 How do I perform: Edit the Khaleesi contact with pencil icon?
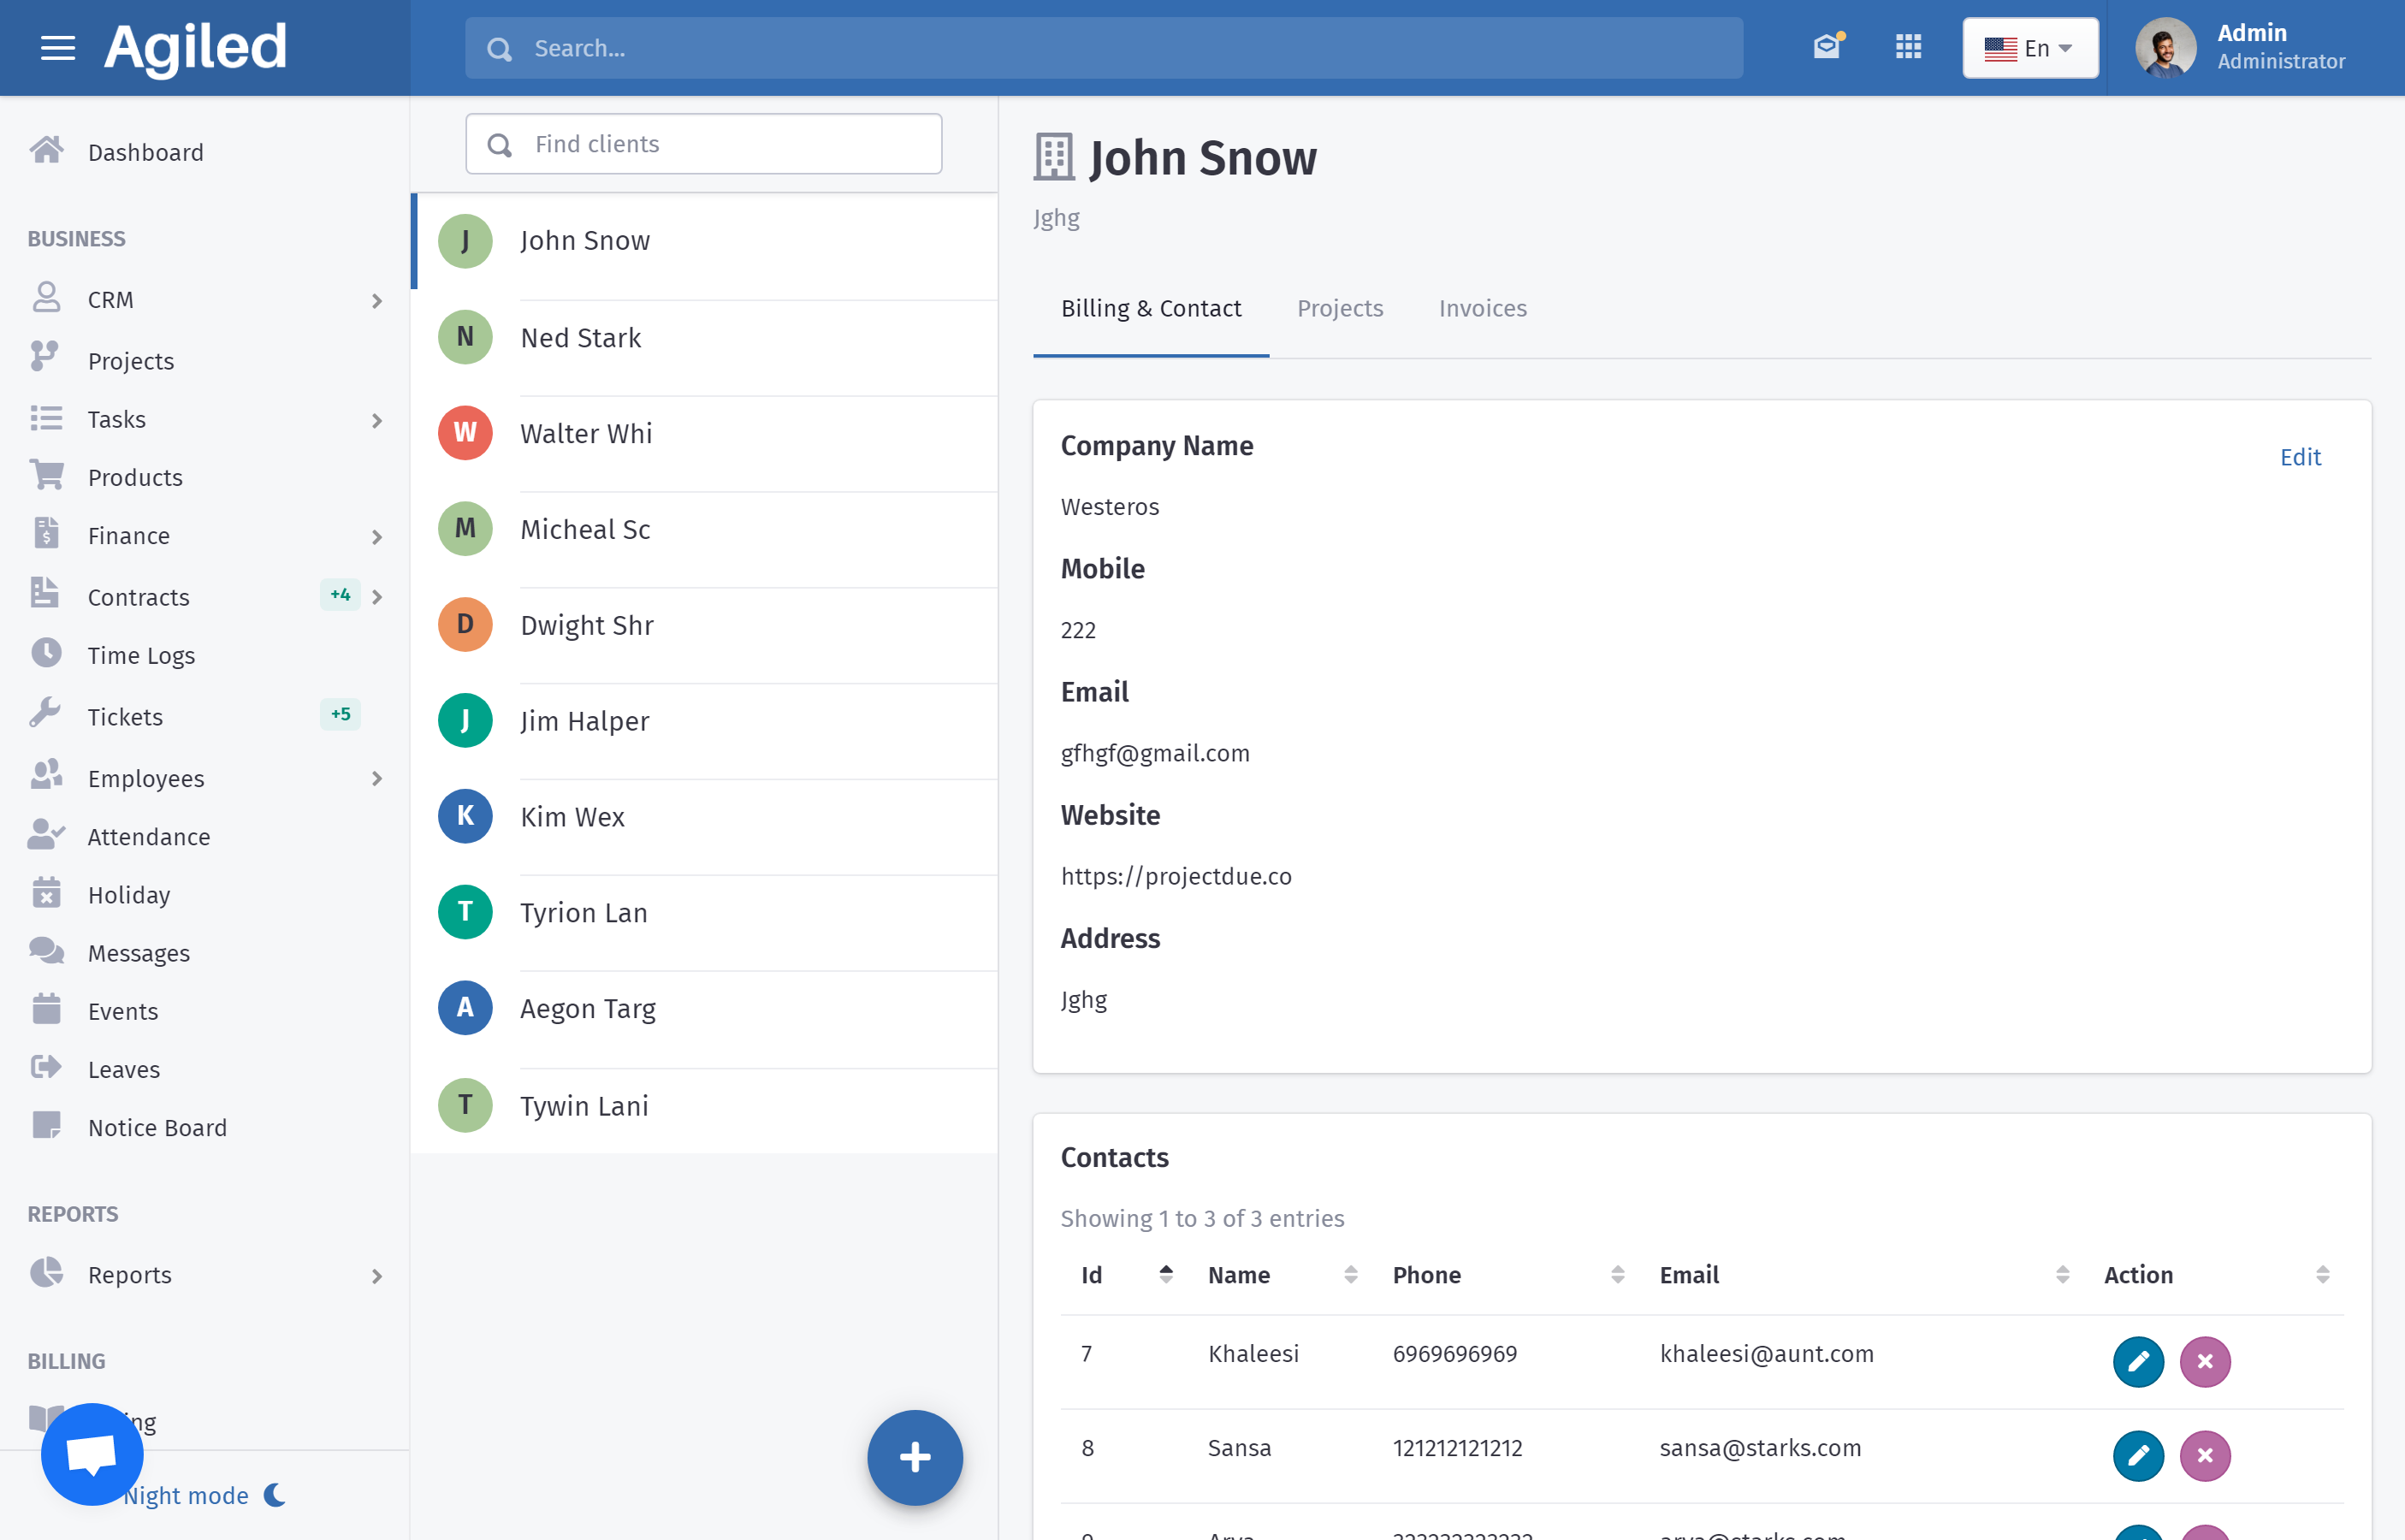(x=2138, y=1361)
